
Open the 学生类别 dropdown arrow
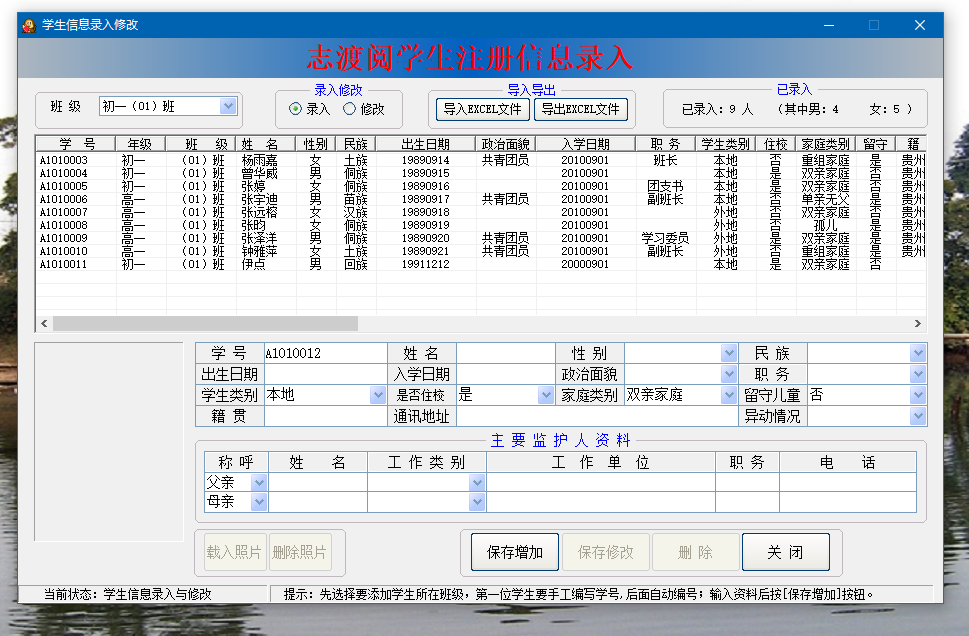(x=377, y=395)
